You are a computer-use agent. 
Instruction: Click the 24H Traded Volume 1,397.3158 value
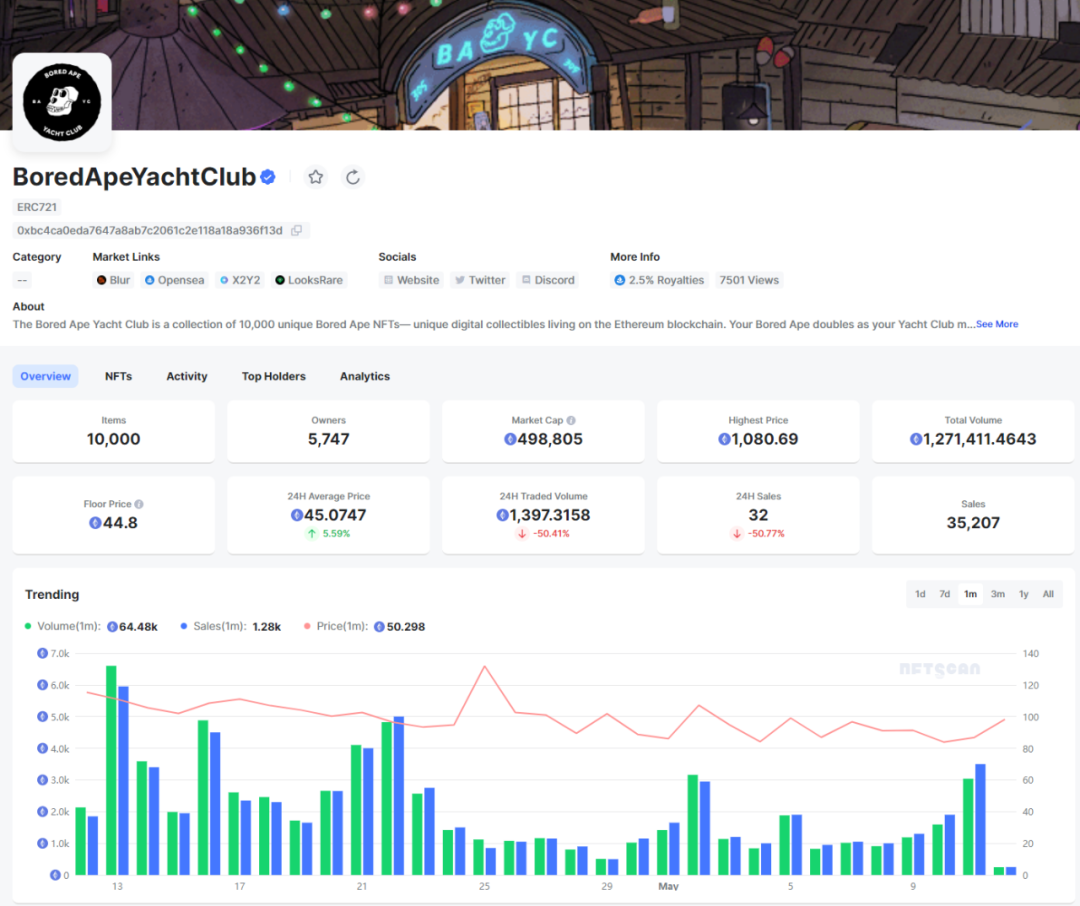pos(543,515)
